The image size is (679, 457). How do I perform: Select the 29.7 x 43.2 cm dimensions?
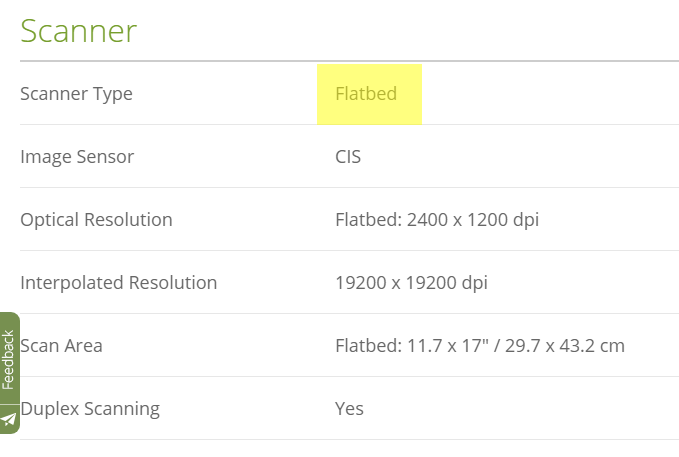565,346
